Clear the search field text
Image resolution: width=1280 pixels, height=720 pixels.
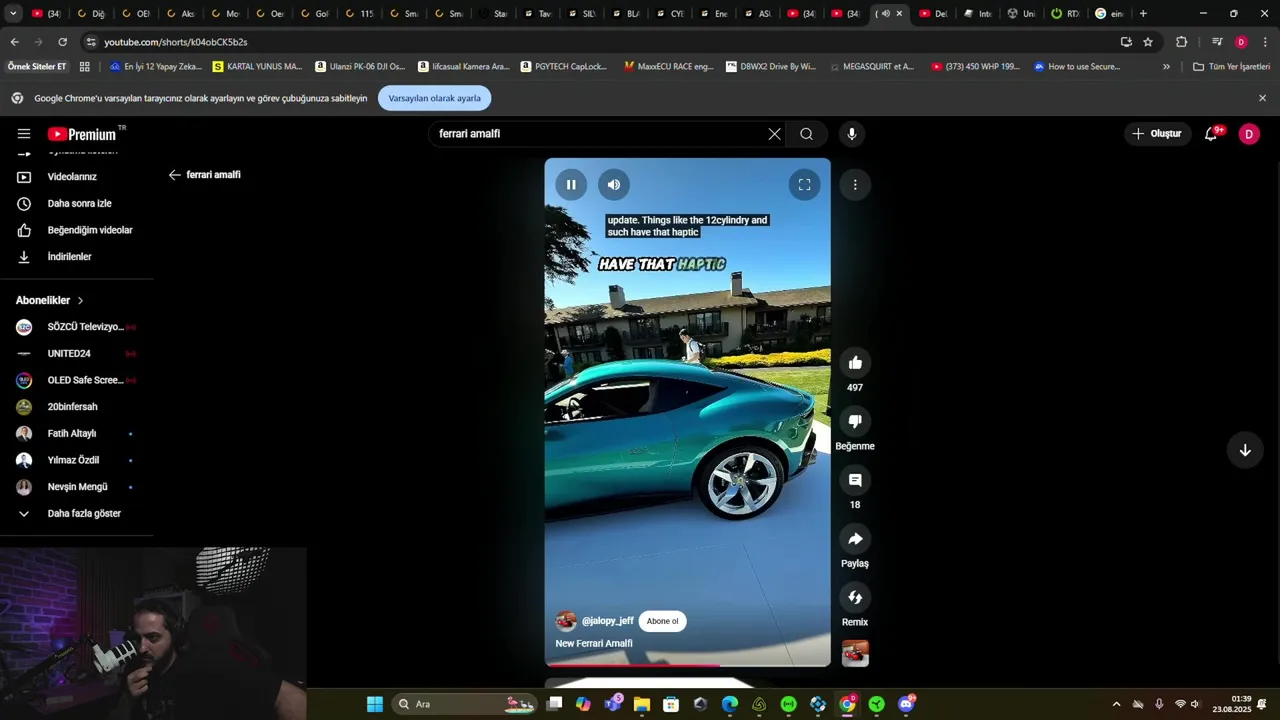pos(774,134)
